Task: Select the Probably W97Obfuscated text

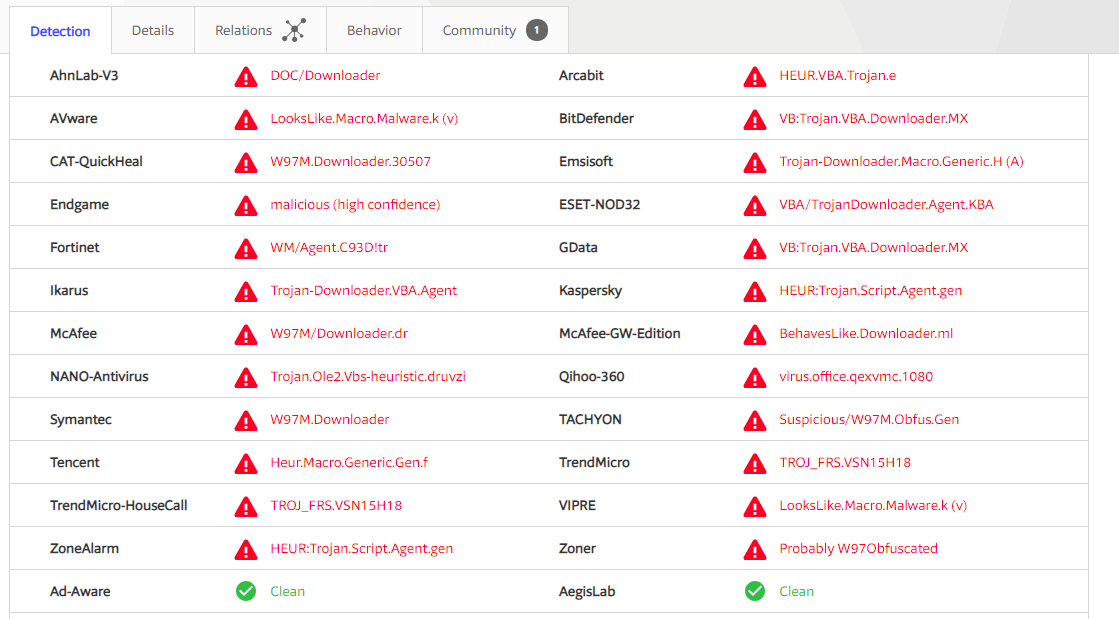Action: tap(858, 548)
